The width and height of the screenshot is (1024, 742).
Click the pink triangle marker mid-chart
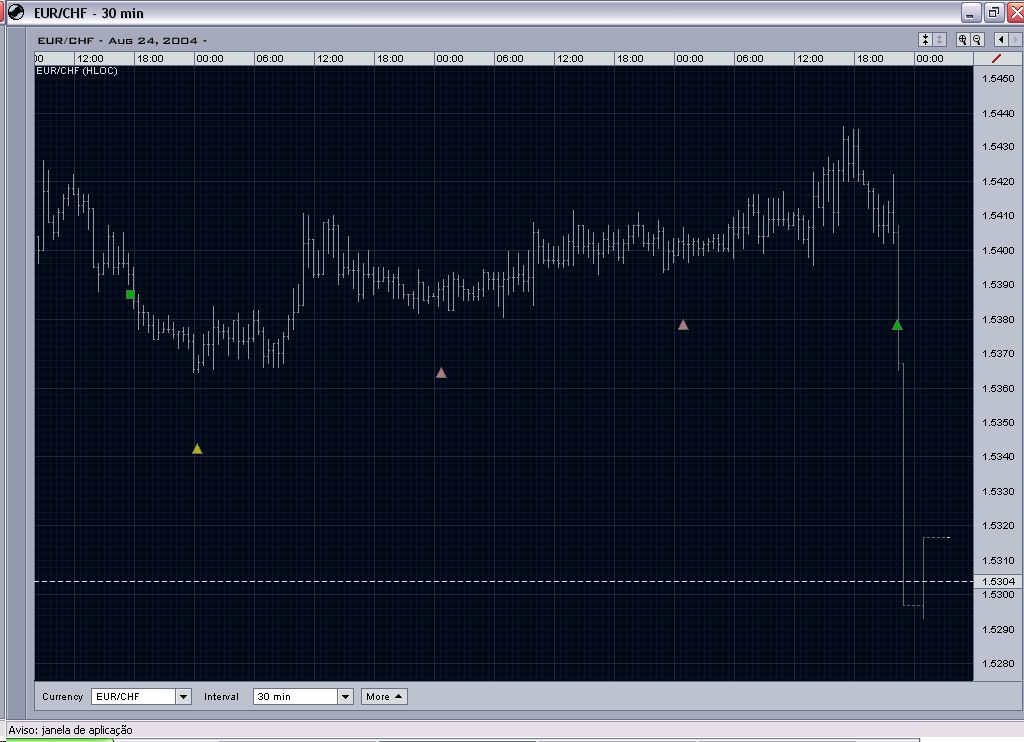[442, 371]
